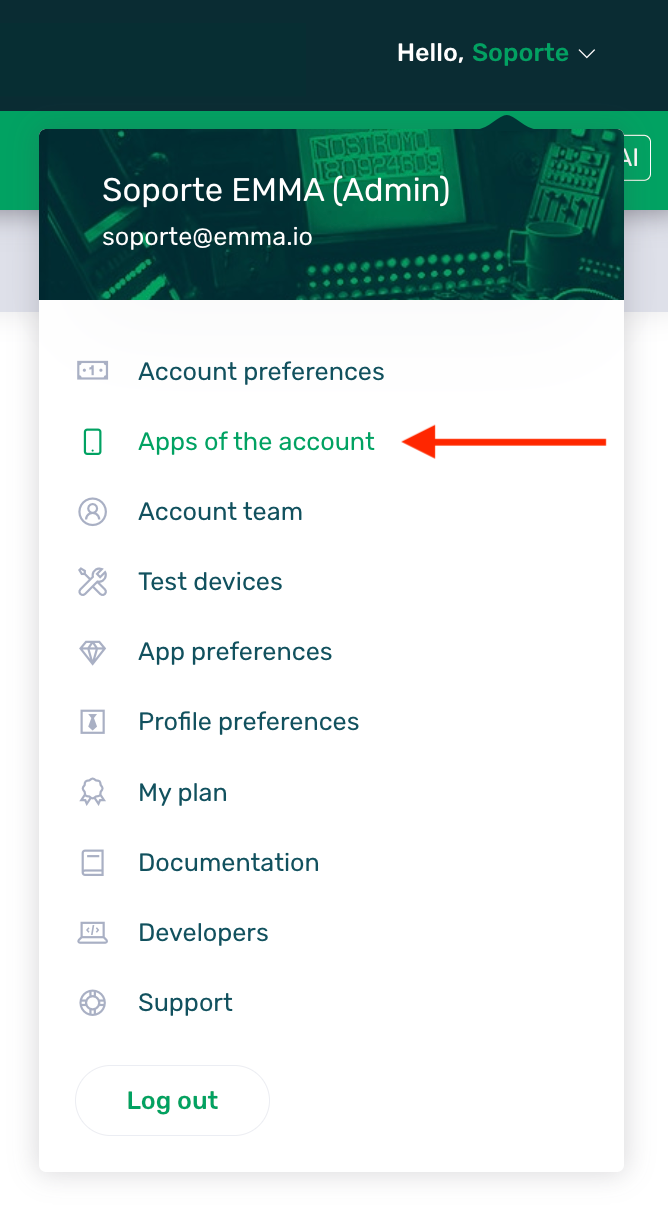This screenshot has height=1226, width=668.
Task: Open My plan from the menu
Action: (183, 792)
